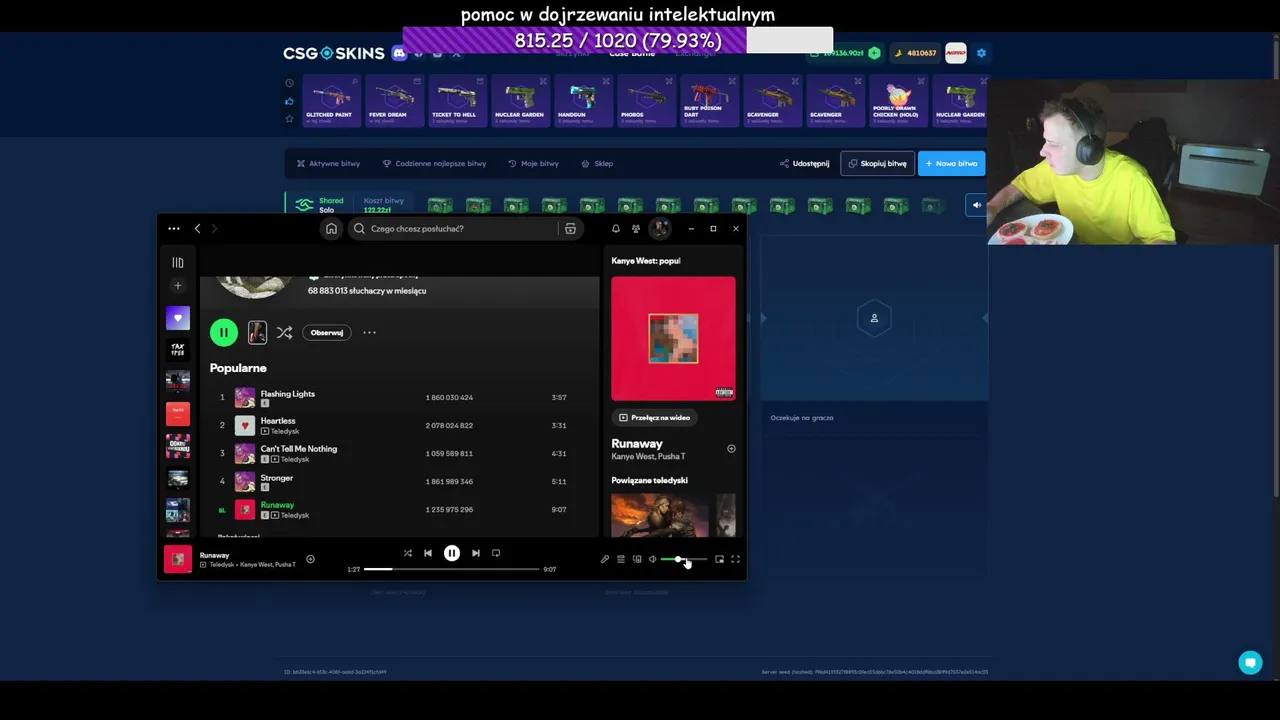Screen dimensions: 1280x720
Task: Open Spotify notifications bell
Action: pyautogui.click(x=615, y=229)
